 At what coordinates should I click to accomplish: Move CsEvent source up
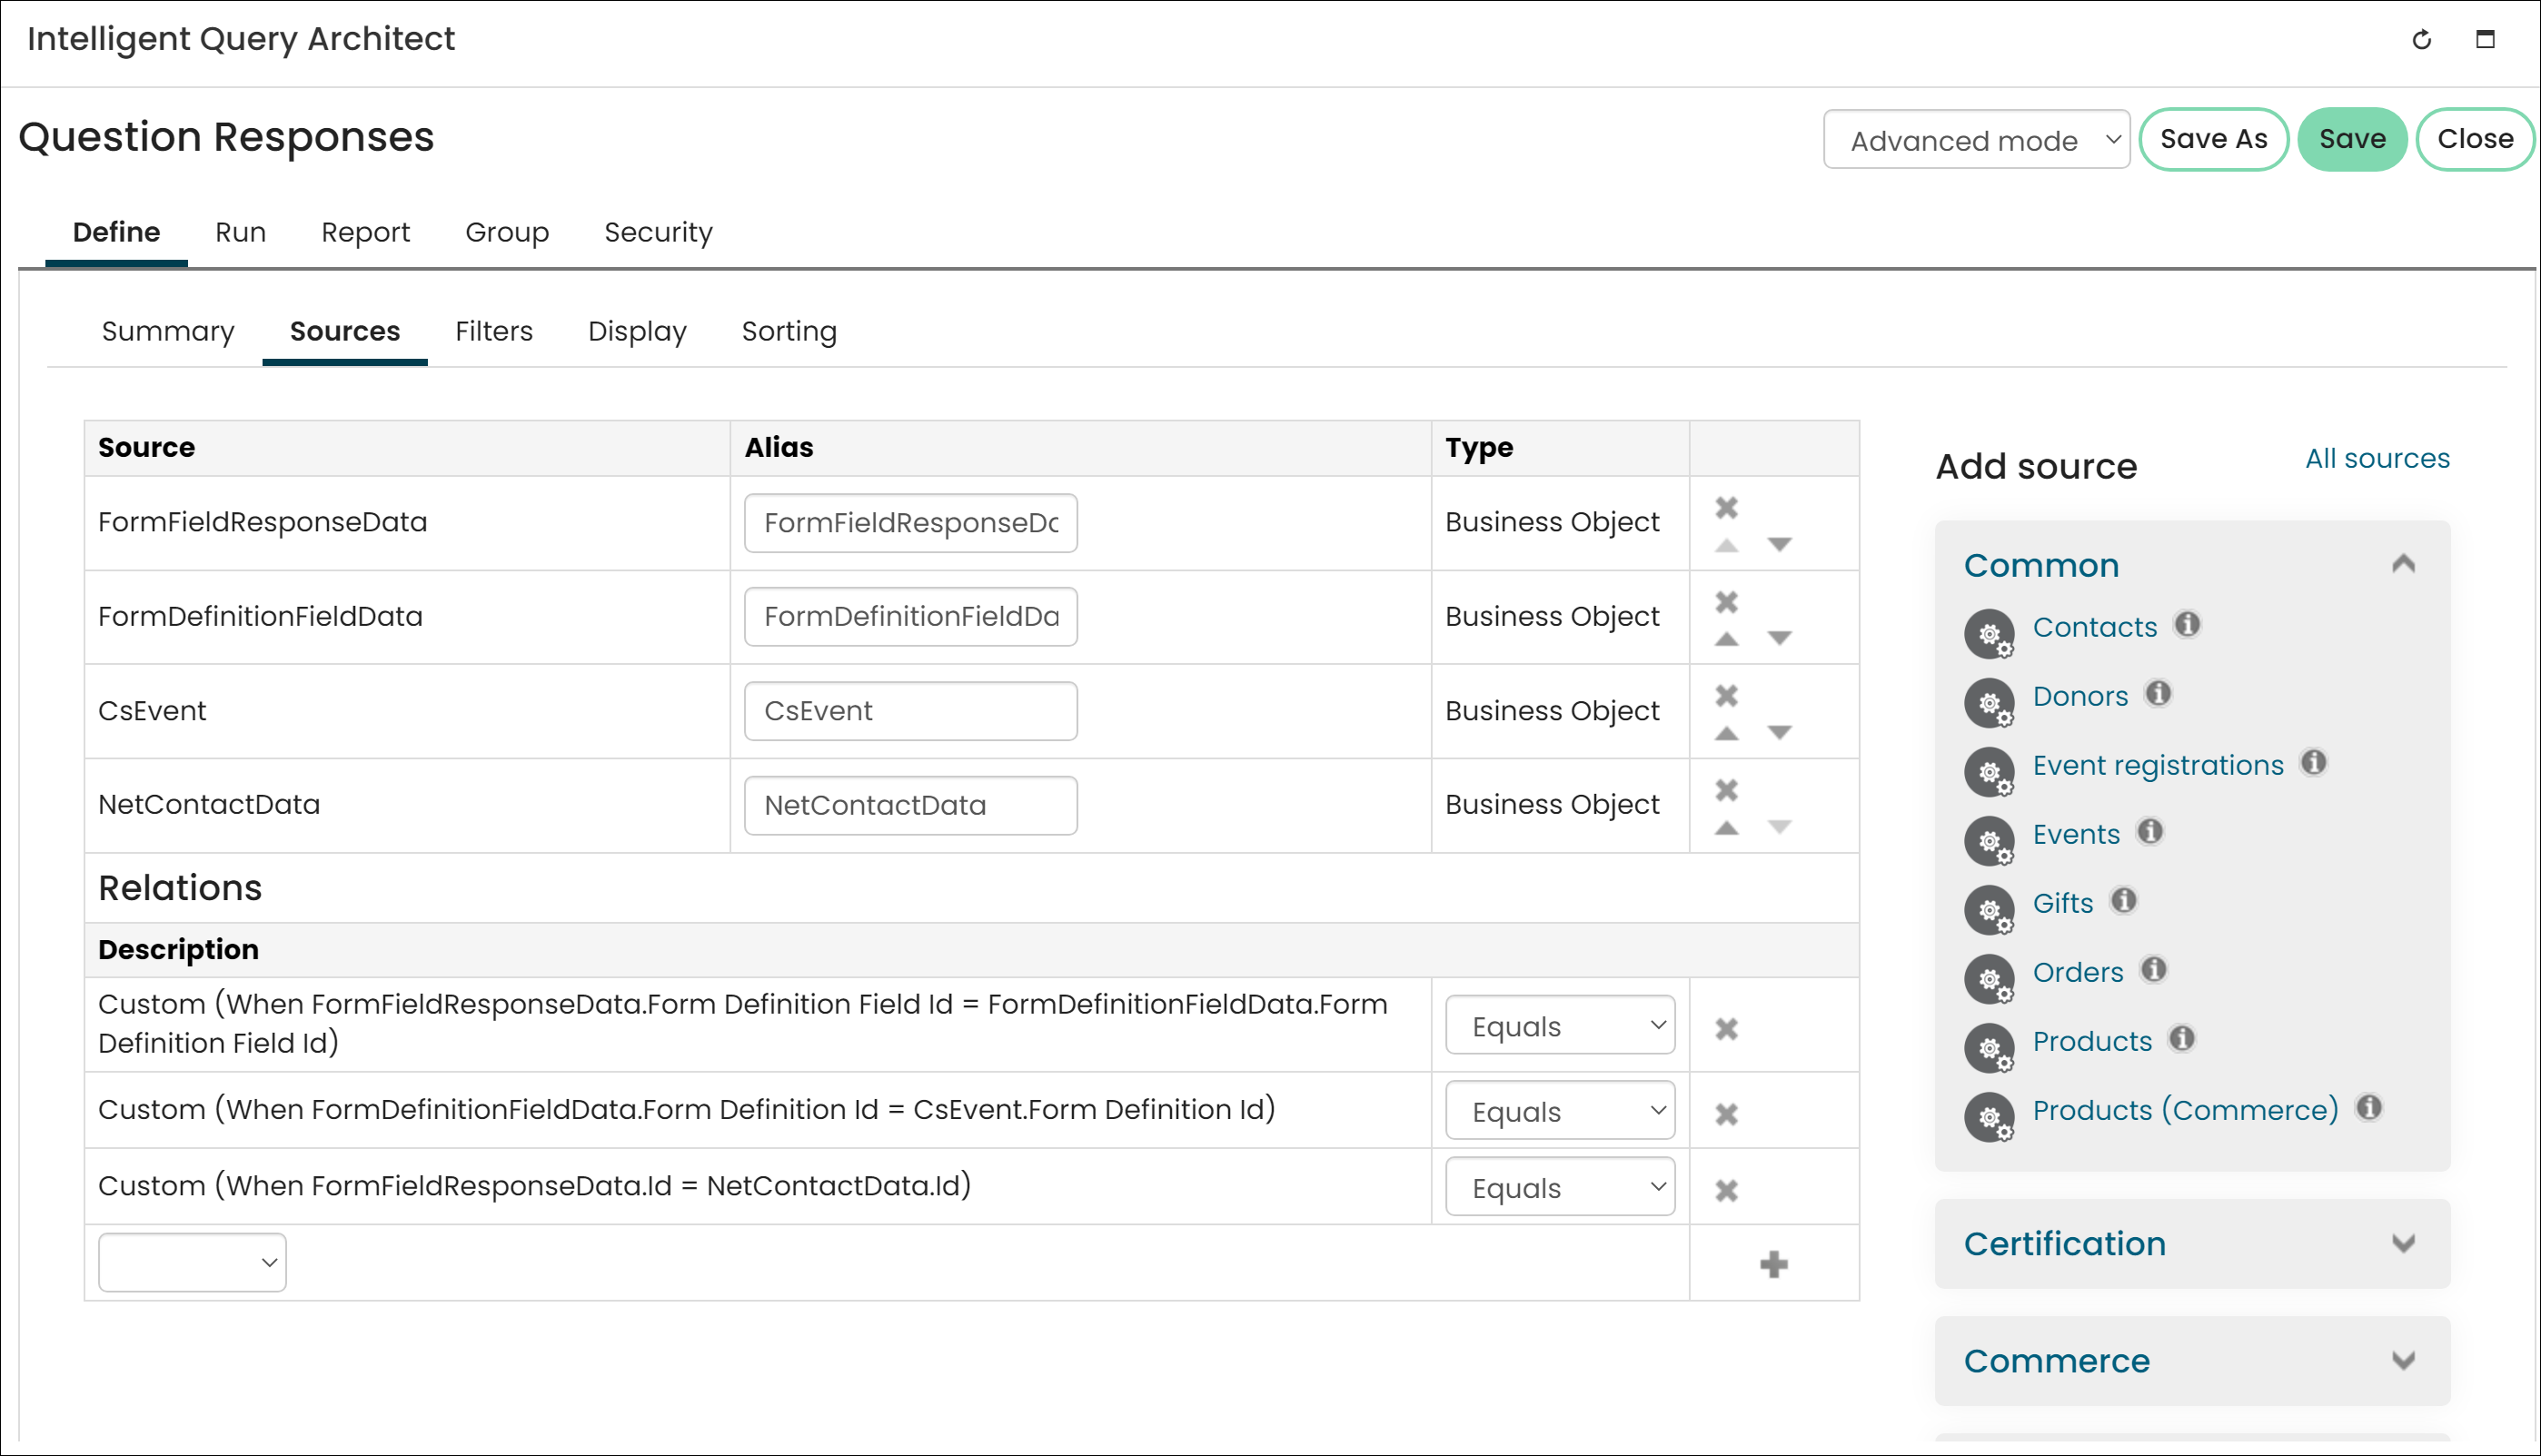coord(1726,733)
